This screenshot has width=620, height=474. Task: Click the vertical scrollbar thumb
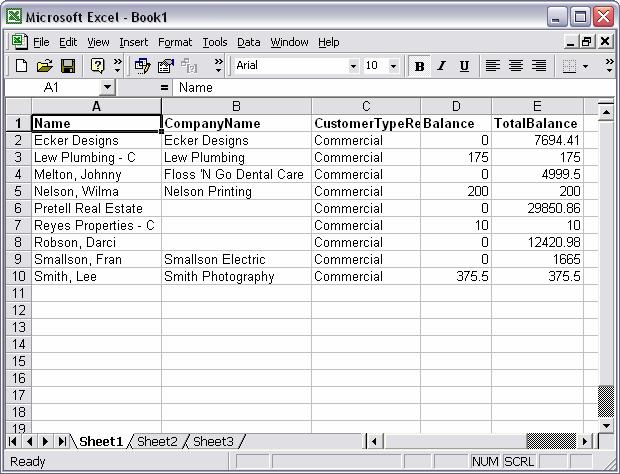click(x=605, y=401)
